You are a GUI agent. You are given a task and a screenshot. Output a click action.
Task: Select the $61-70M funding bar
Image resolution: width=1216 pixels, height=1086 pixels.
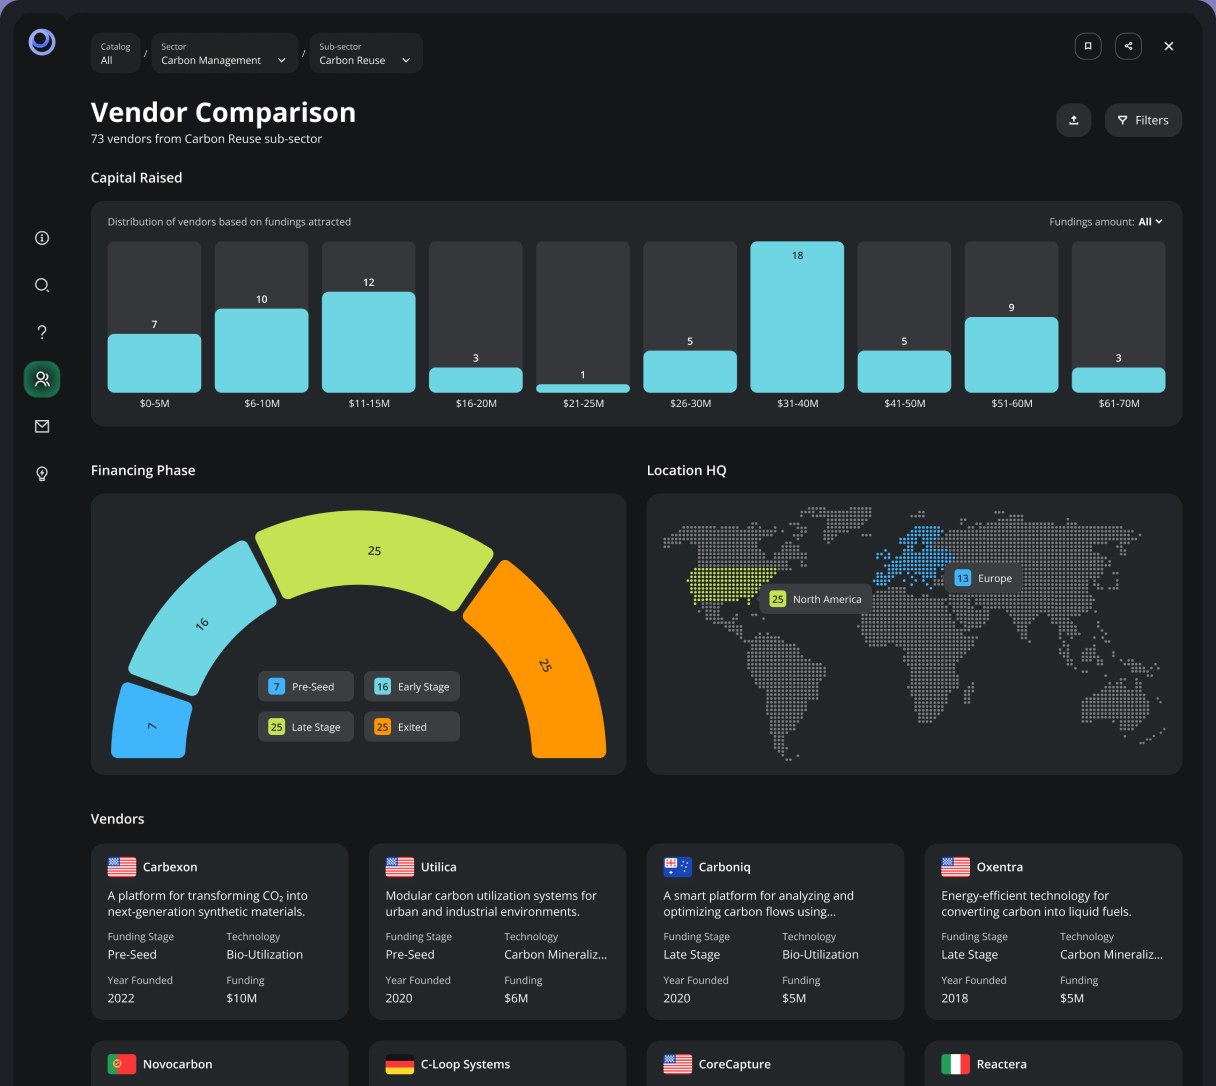[1118, 380]
